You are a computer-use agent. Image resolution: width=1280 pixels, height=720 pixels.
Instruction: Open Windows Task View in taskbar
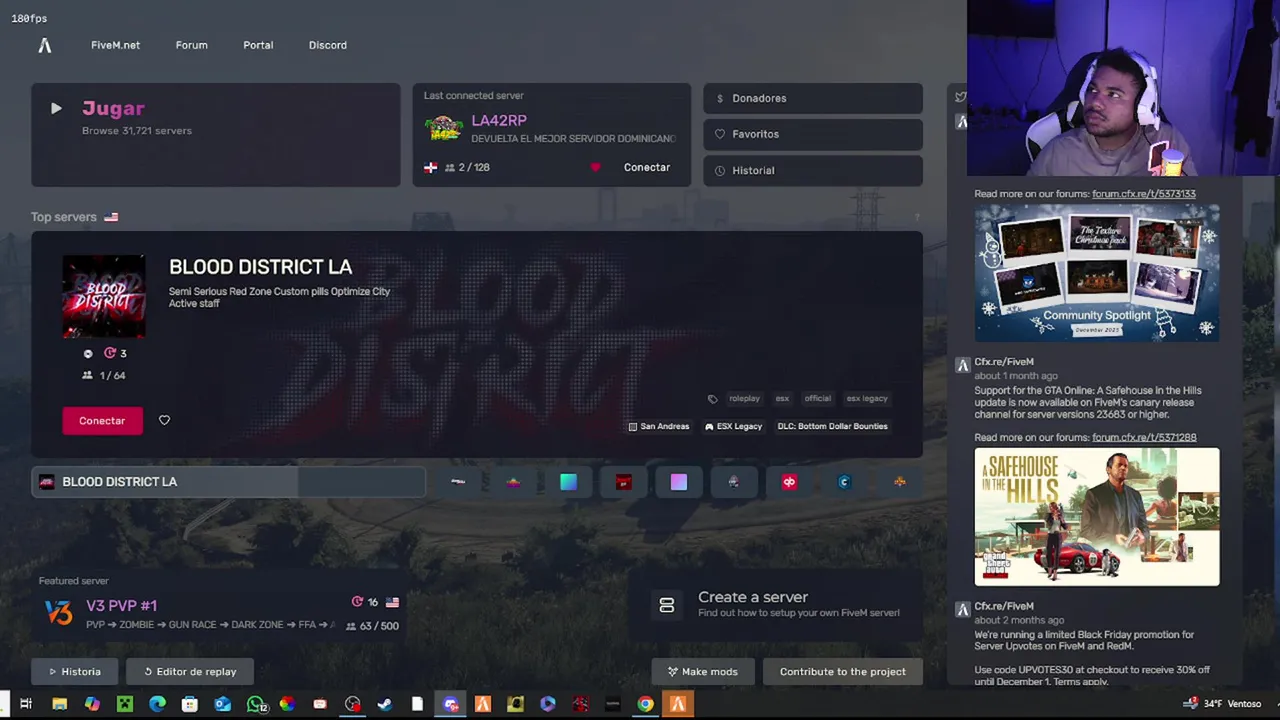pyautogui.click(x=26, y=704)
